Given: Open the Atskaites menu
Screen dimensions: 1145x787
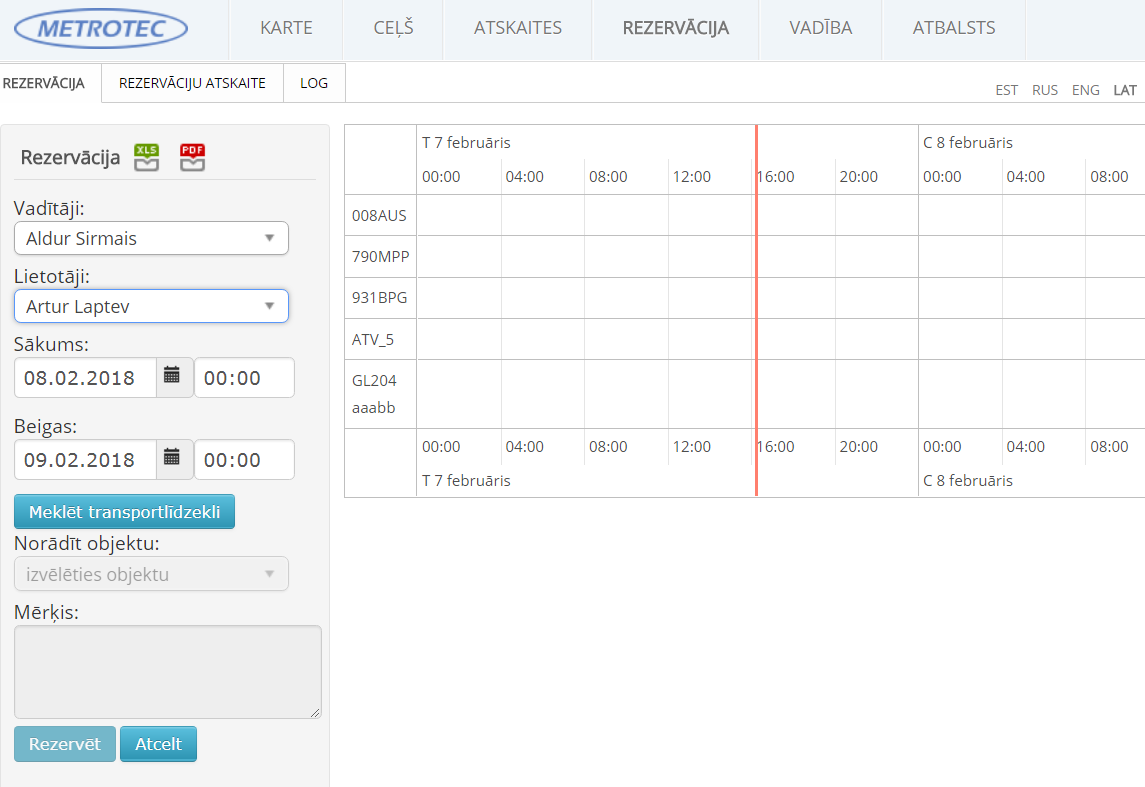Looking at the screenshot, I should [x=517, y=29].
